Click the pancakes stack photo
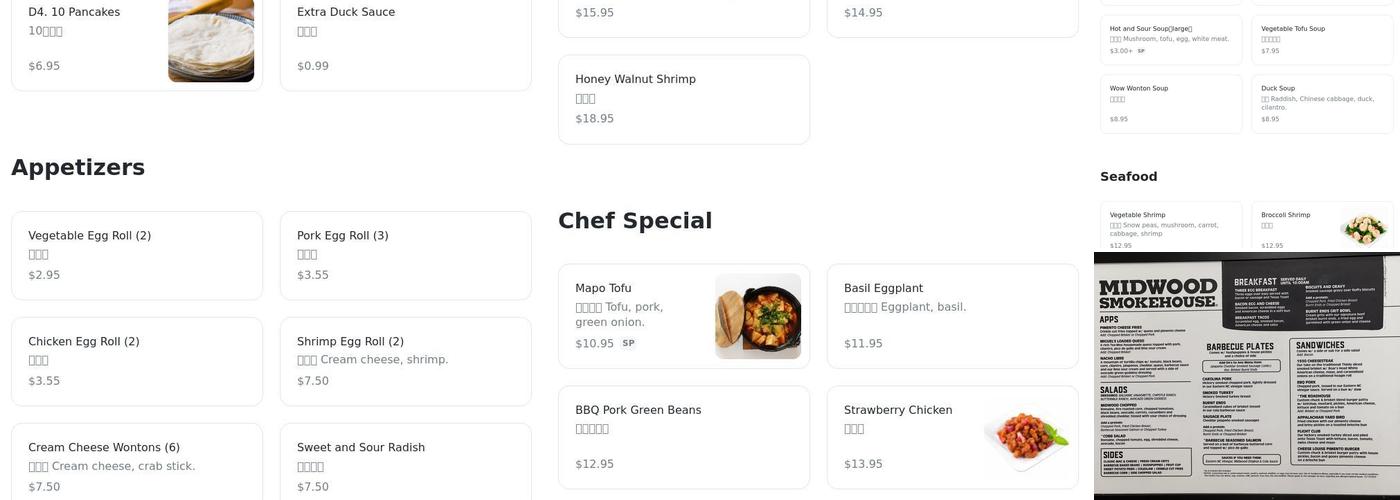 pos(211,40)
